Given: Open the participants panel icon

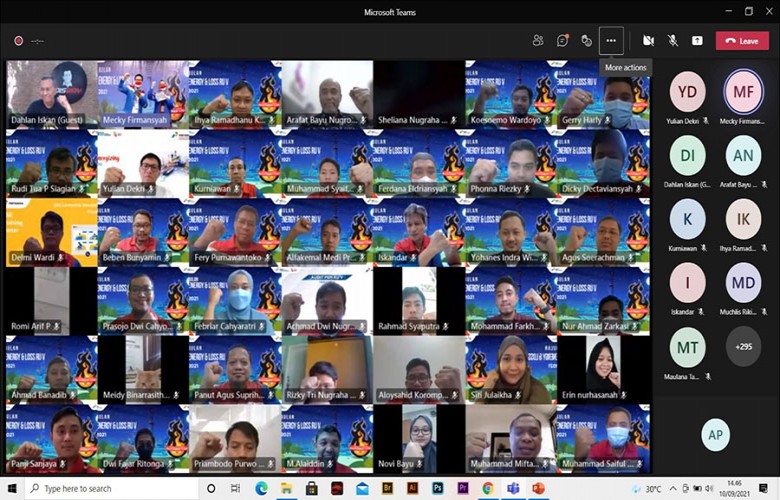Looking at the screenshot, I should click(x=538, y=41).
